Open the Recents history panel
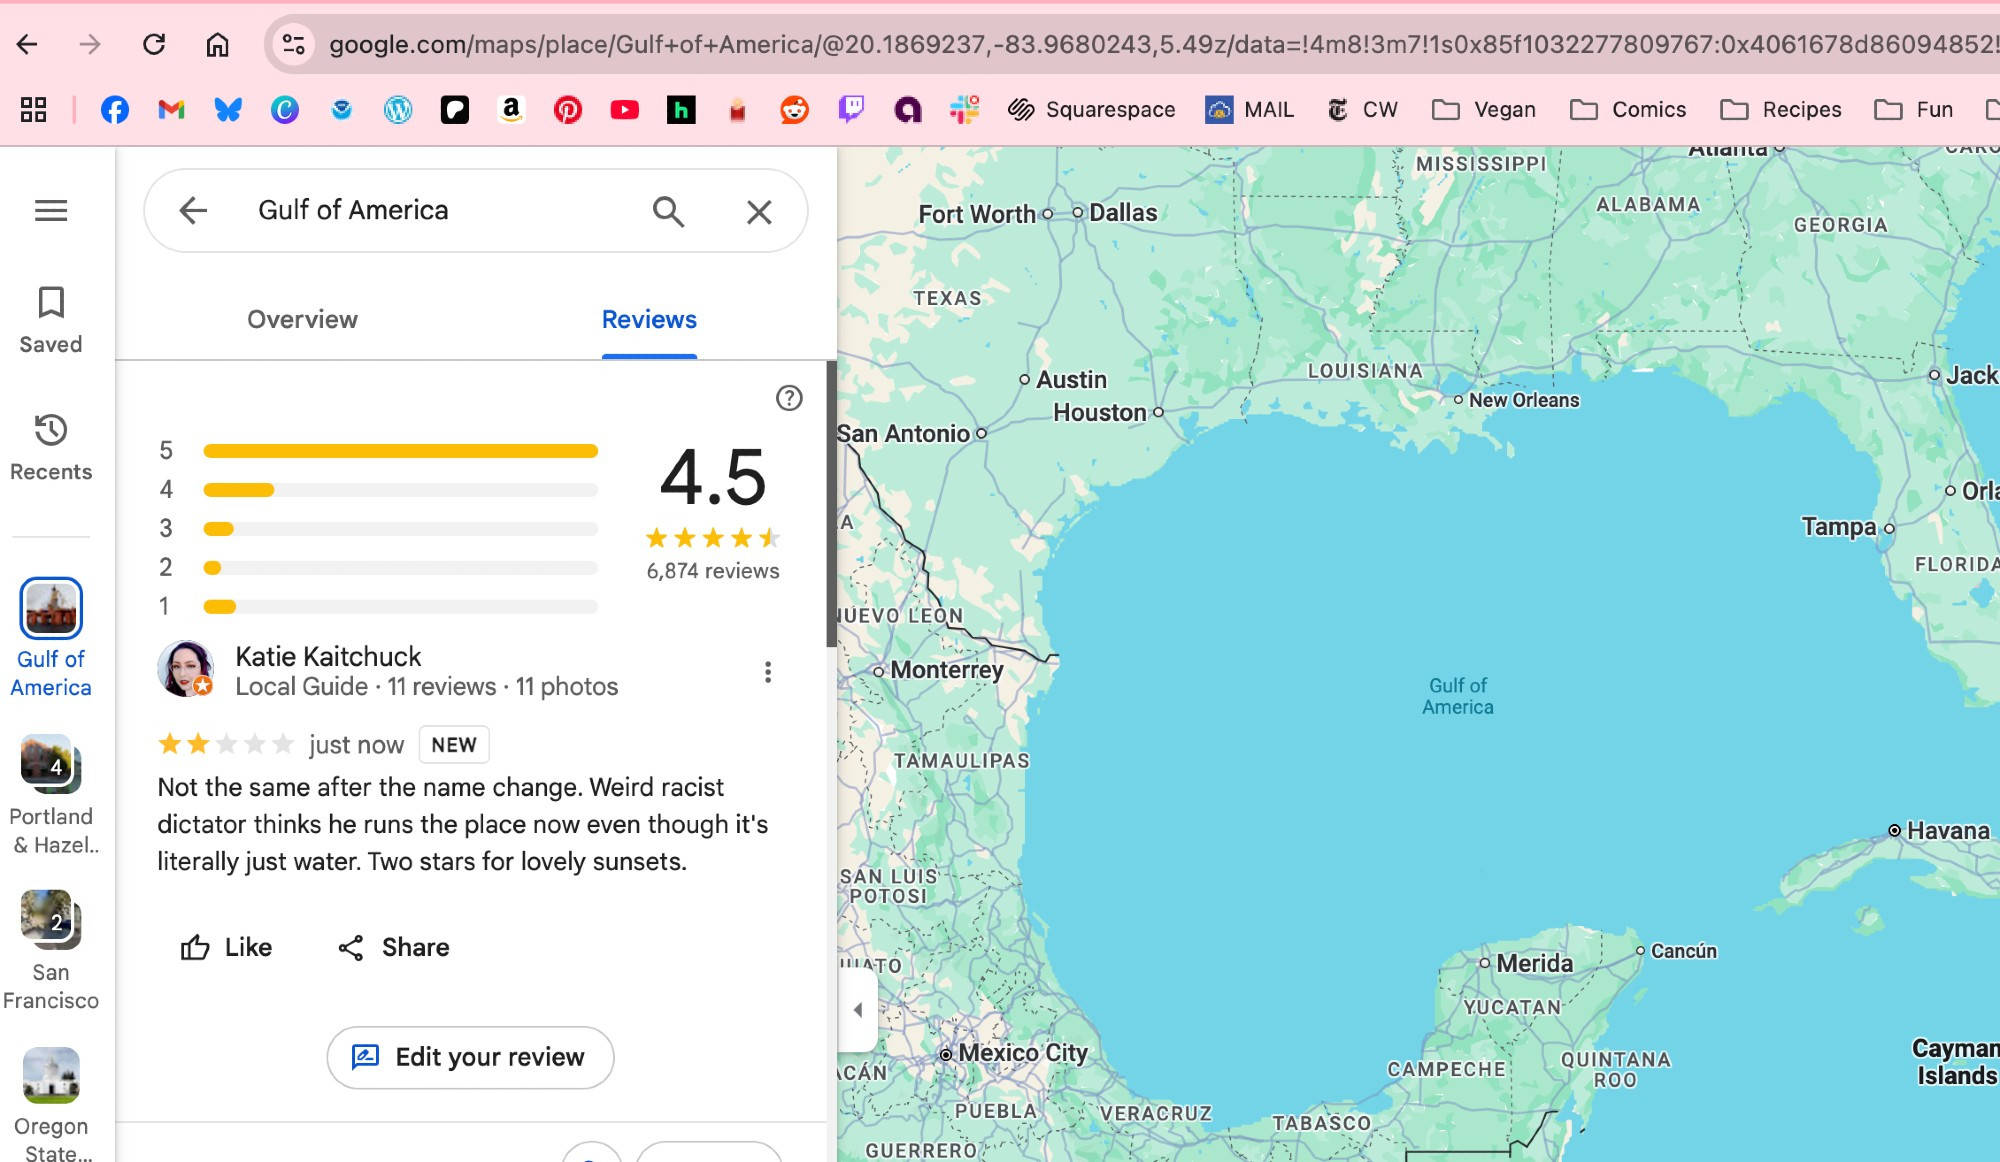This screenshot has width=2000, height=1162. coord(51,448)
